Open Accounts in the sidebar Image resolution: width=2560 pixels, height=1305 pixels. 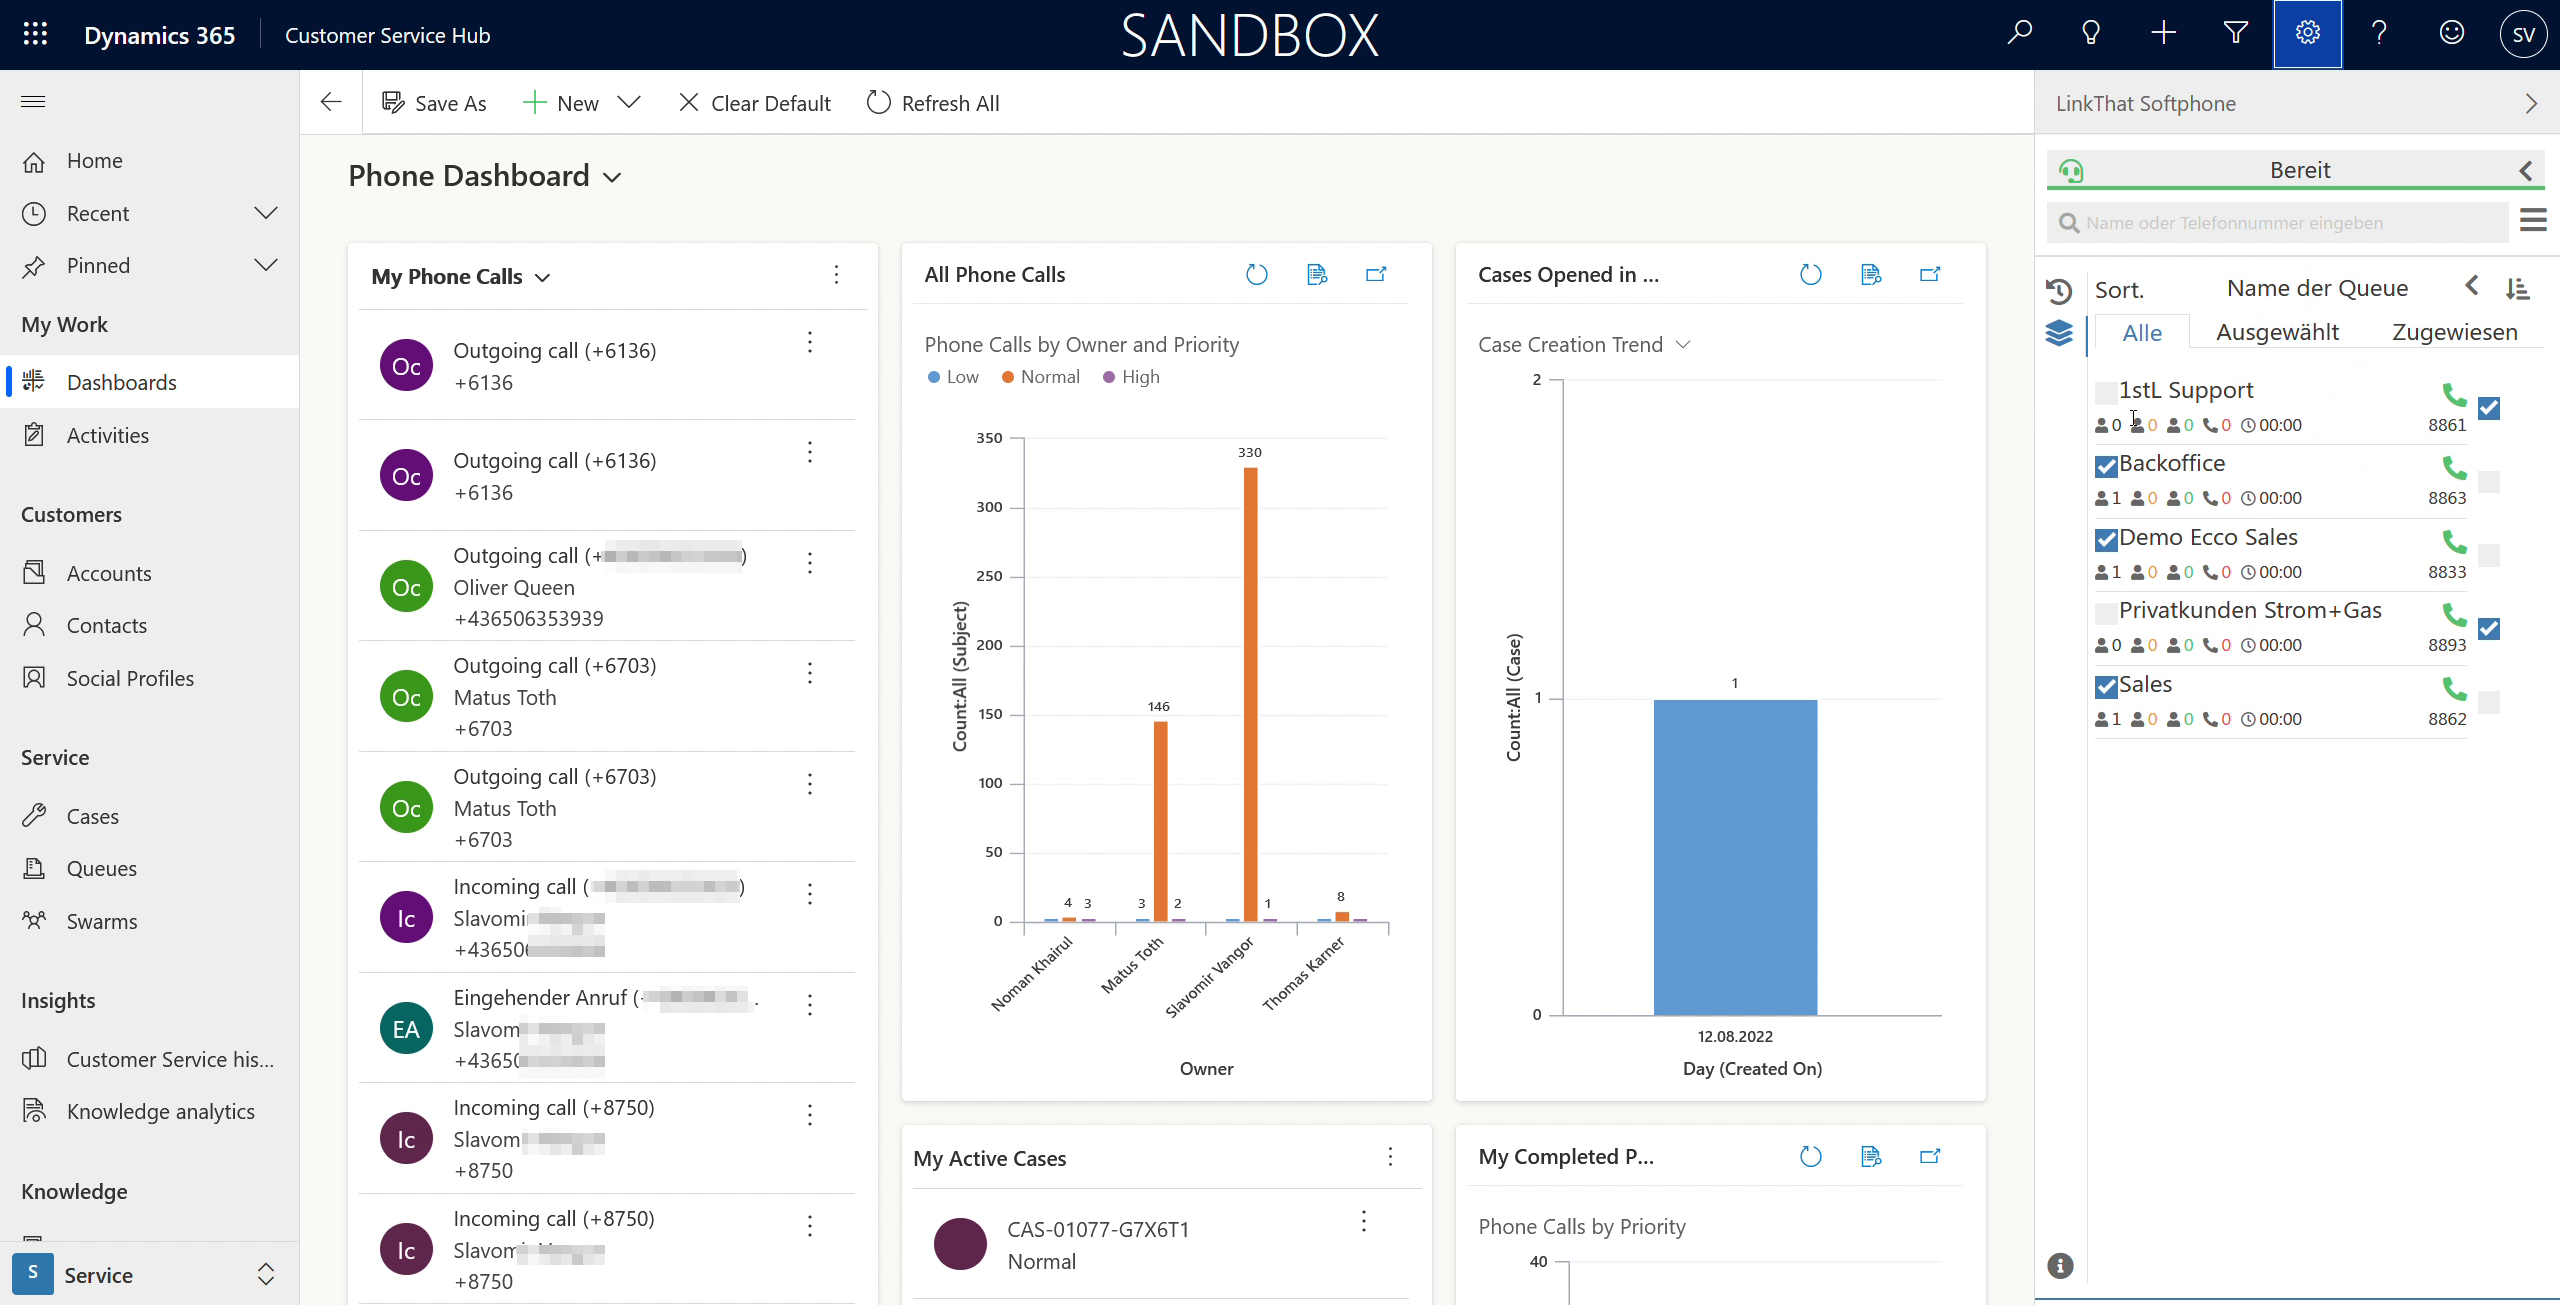(150, 573)
